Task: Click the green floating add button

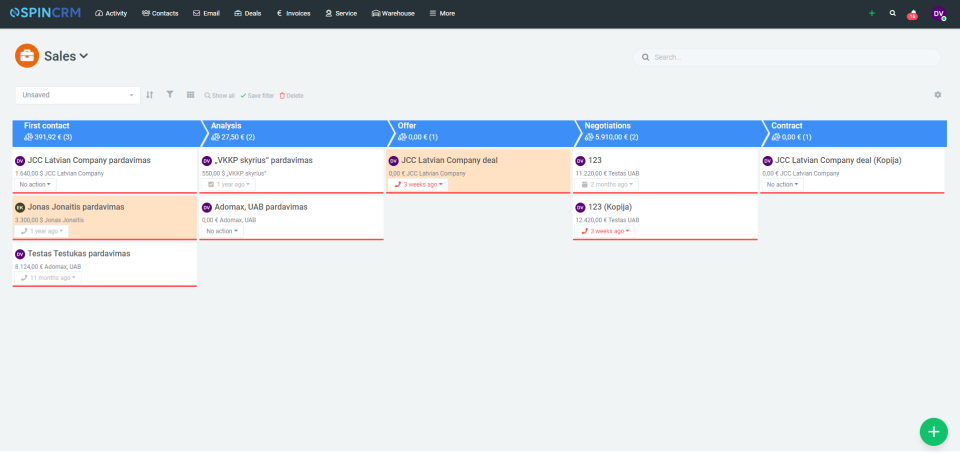Action: pos(934,432)
